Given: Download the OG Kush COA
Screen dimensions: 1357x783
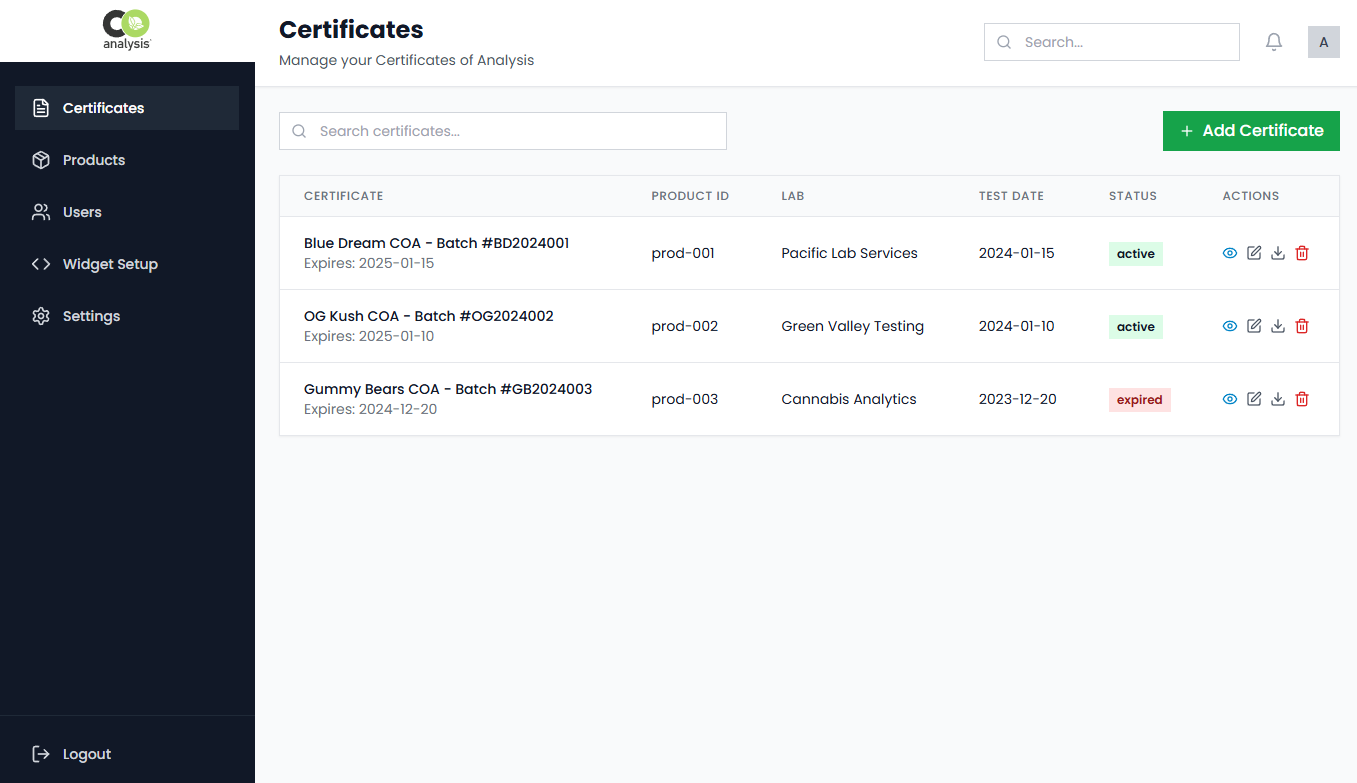Looking at the screenshot, I should [x=1277, y=325].
